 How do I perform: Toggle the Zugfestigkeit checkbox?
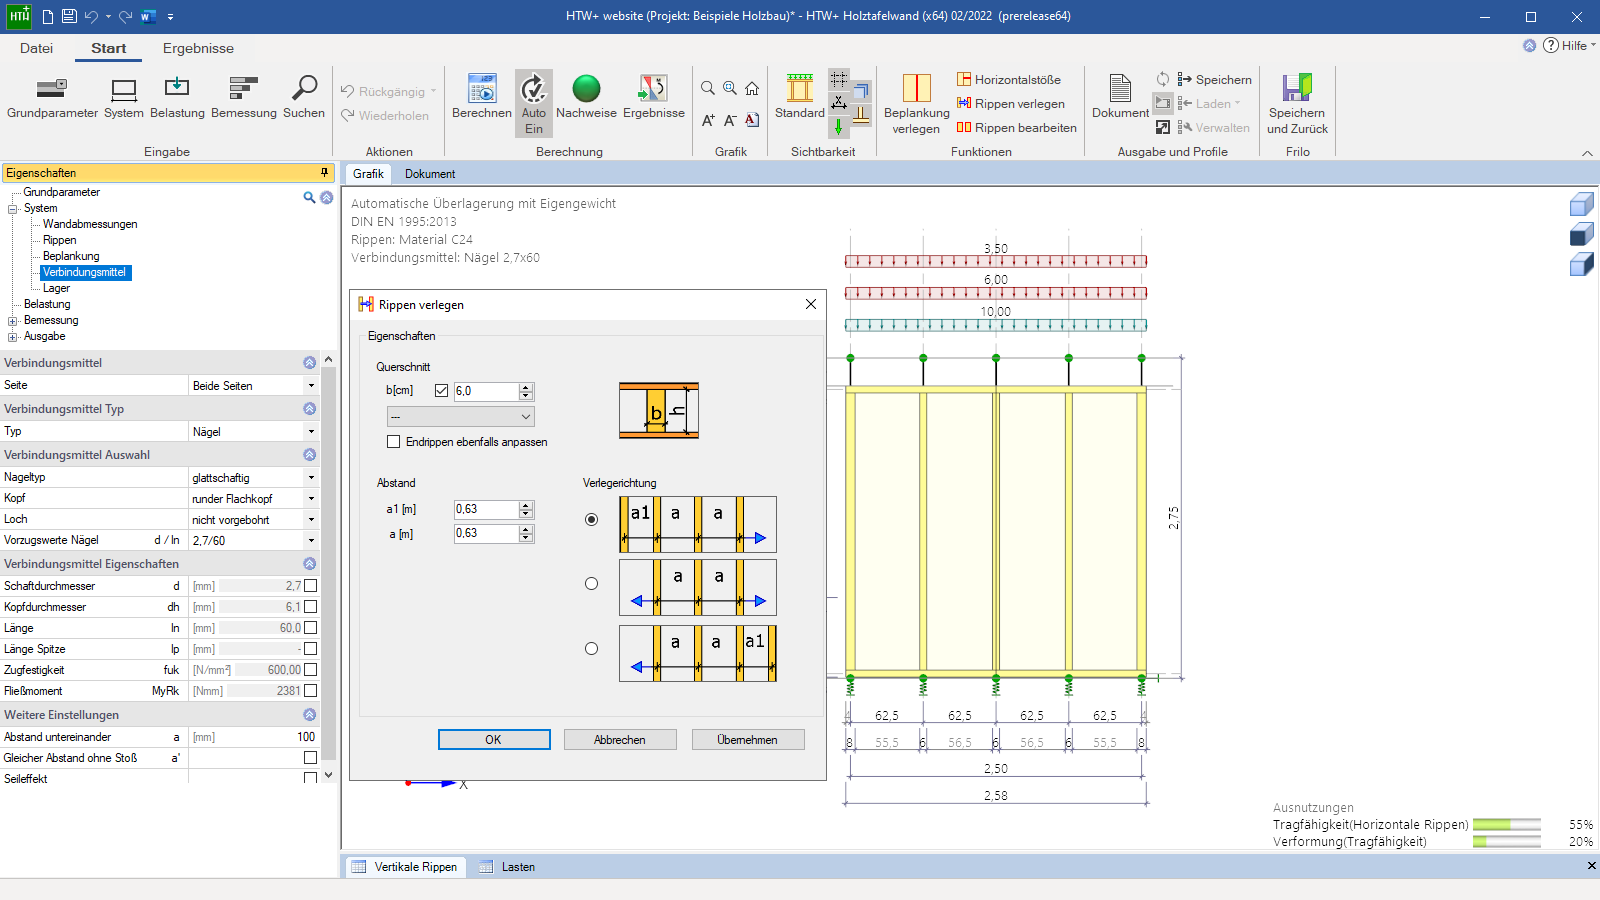coord(310,670)
